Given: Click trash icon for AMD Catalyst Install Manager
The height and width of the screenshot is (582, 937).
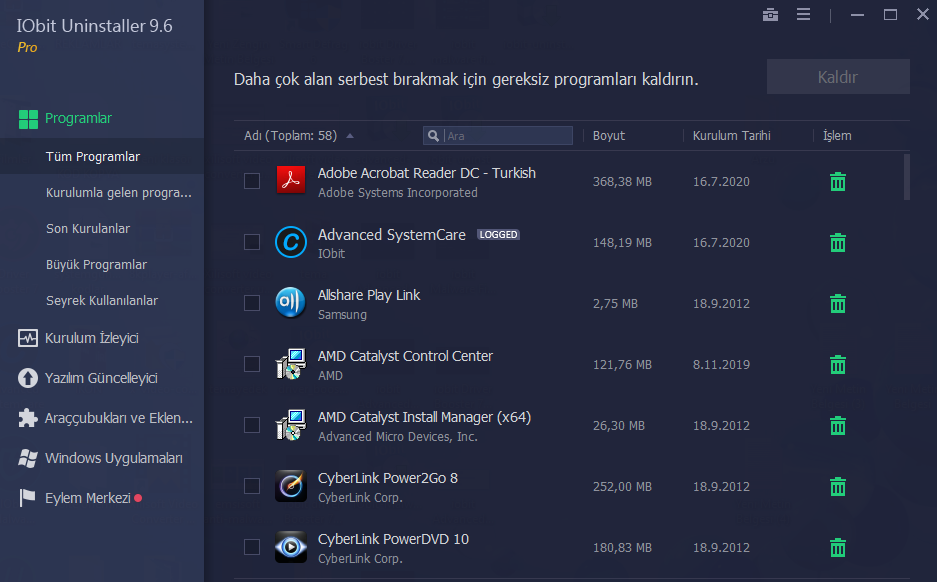Looking at the screenshot, I should point(838,425).
